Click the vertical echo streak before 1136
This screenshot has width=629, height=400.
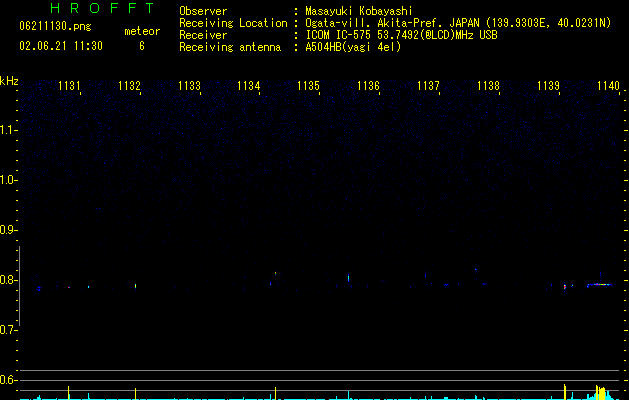(x=348, y=278)
